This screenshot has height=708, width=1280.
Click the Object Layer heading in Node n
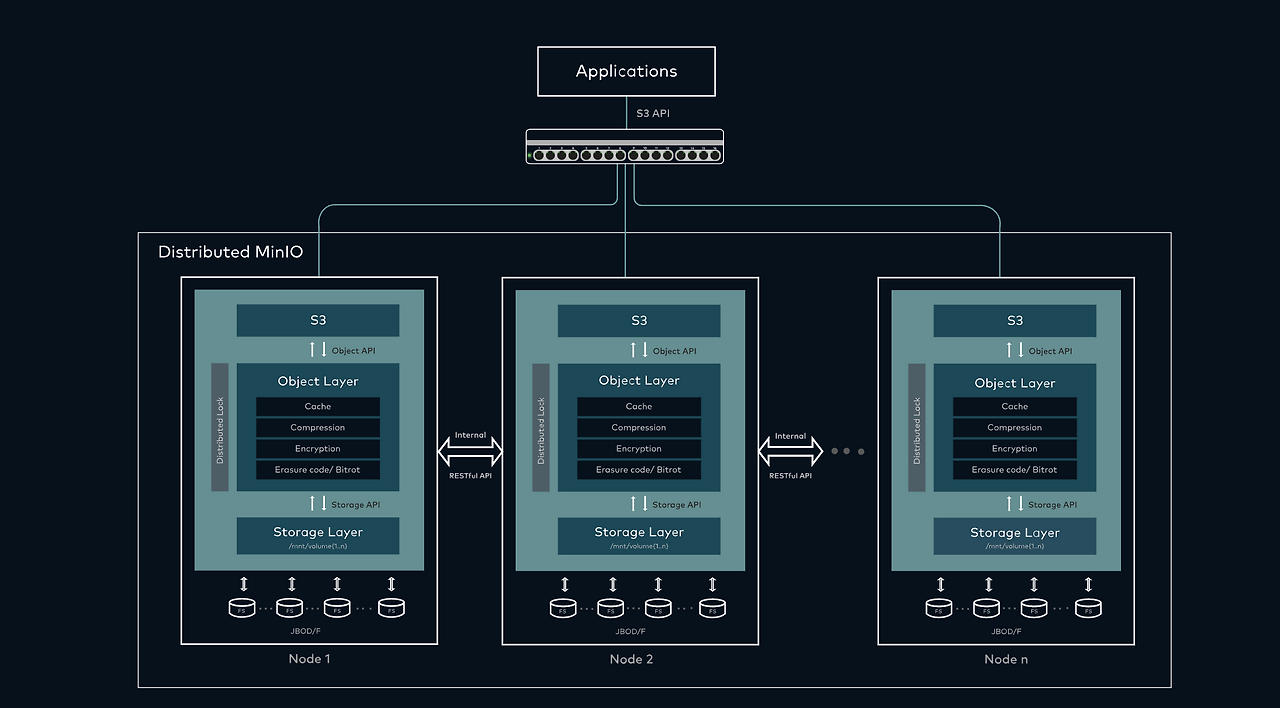[x=1015, y=383]
